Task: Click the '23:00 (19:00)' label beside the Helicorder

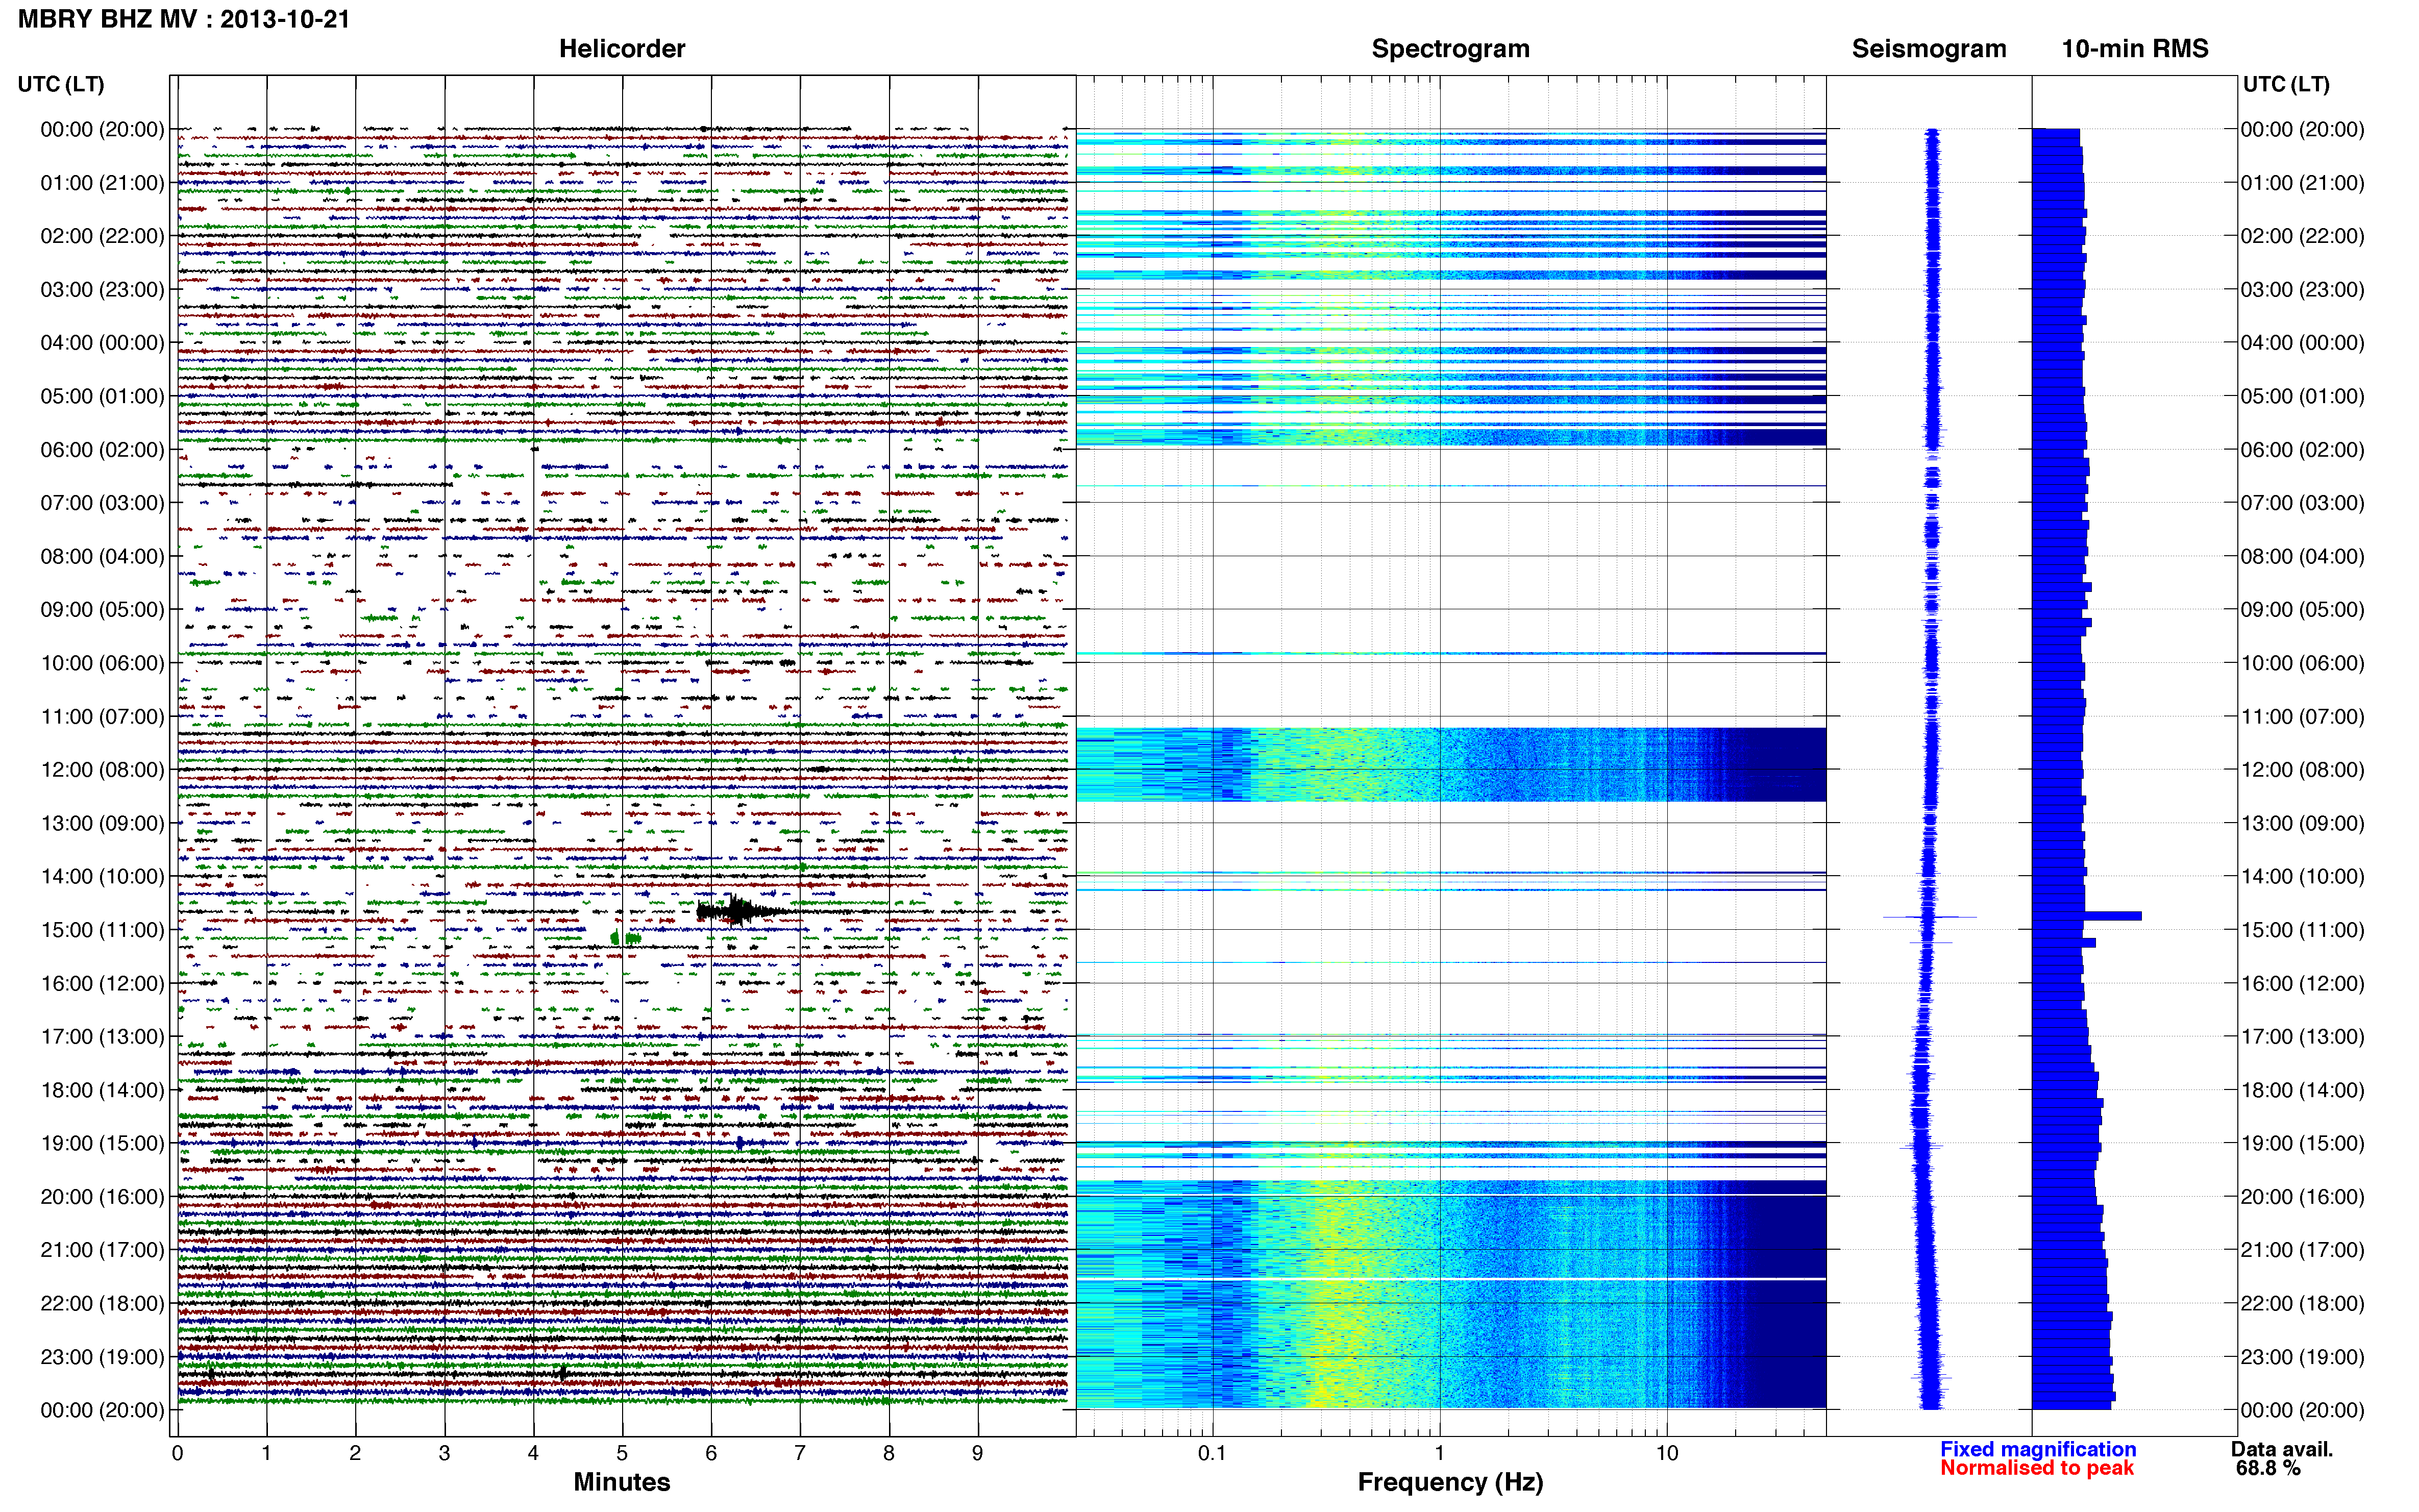Action: pos(102,1357)
